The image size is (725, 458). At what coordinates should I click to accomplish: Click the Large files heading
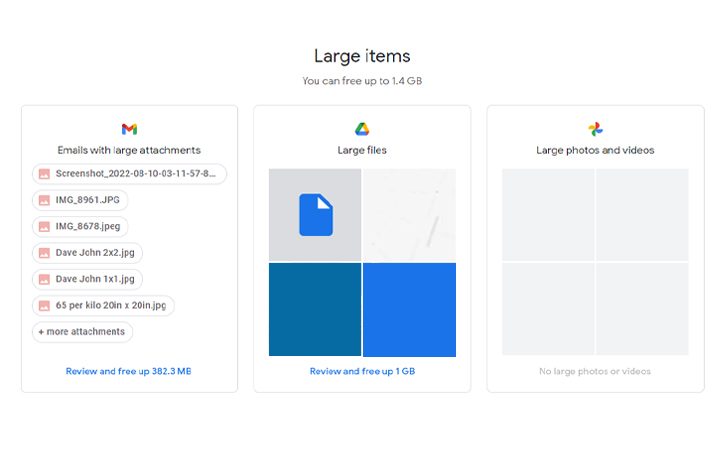(362, 150)
